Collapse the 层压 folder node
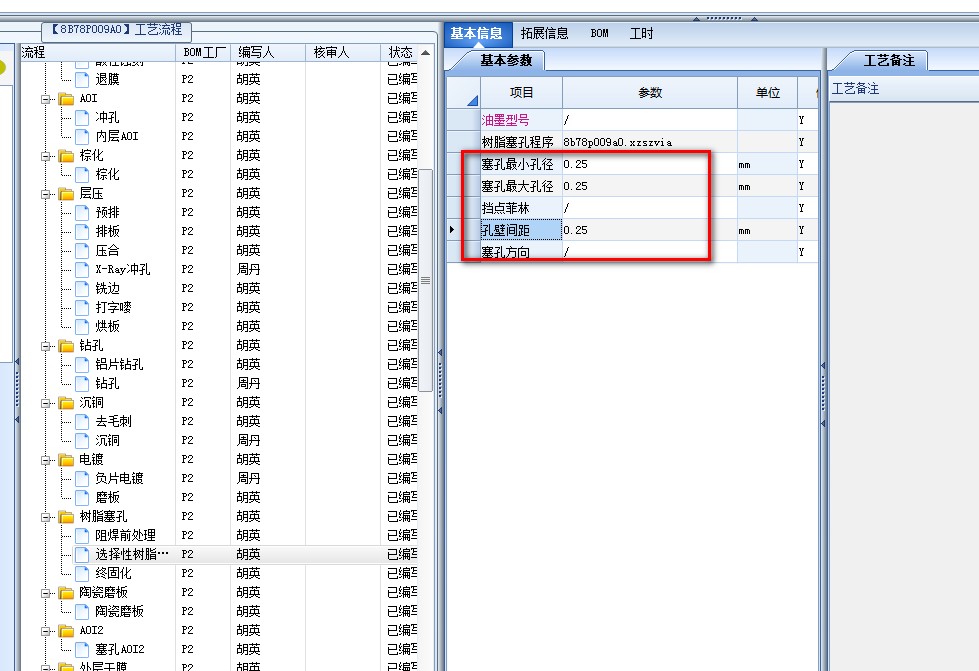This screenshot has height=671, width=979. pos(45,193)
